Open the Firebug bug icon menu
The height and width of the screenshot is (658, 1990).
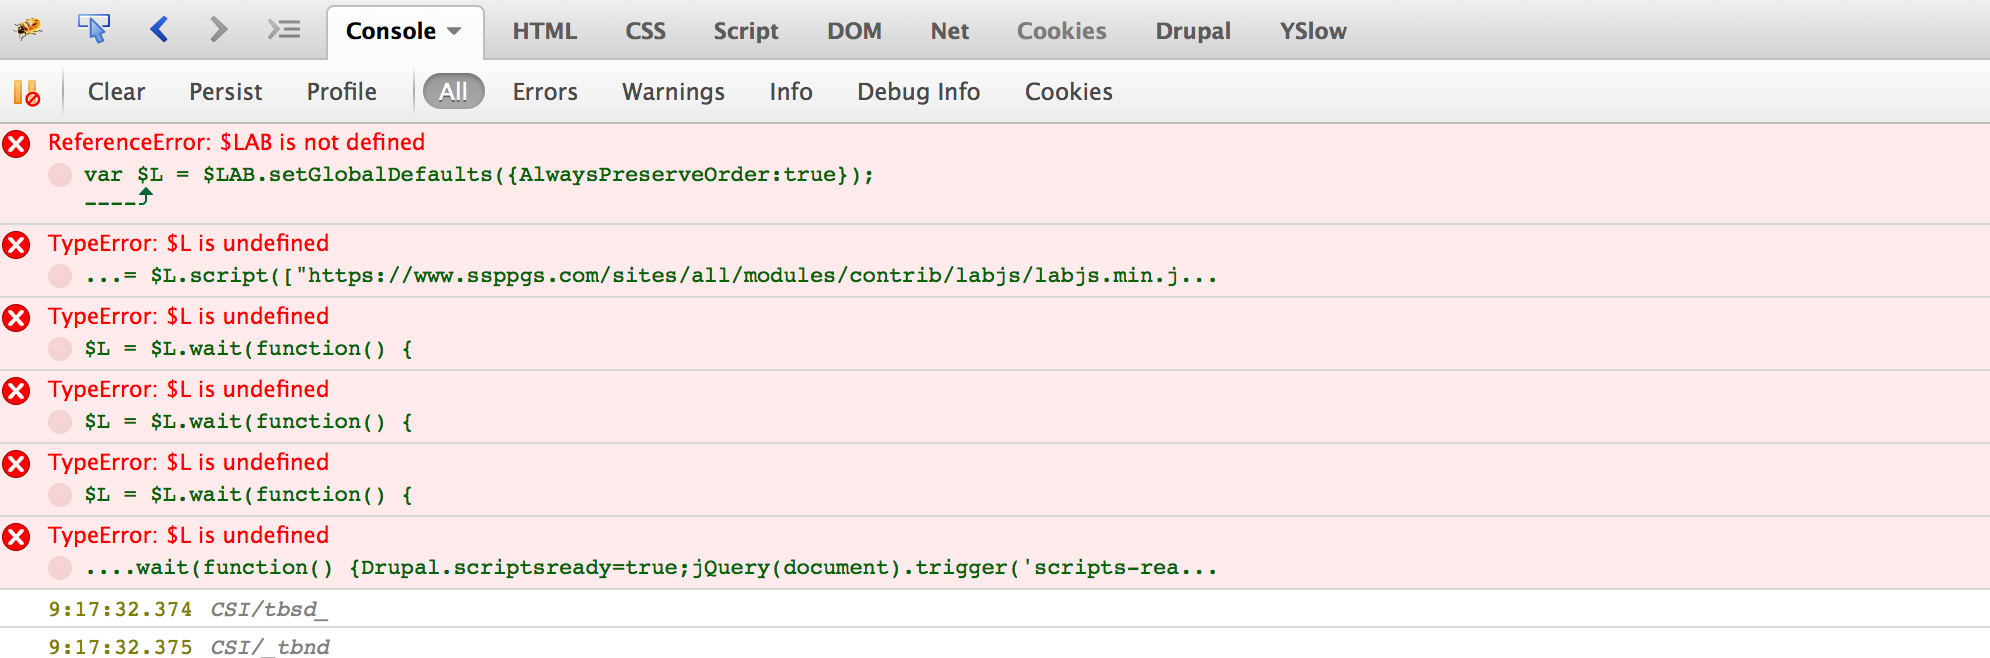point(28,29)
